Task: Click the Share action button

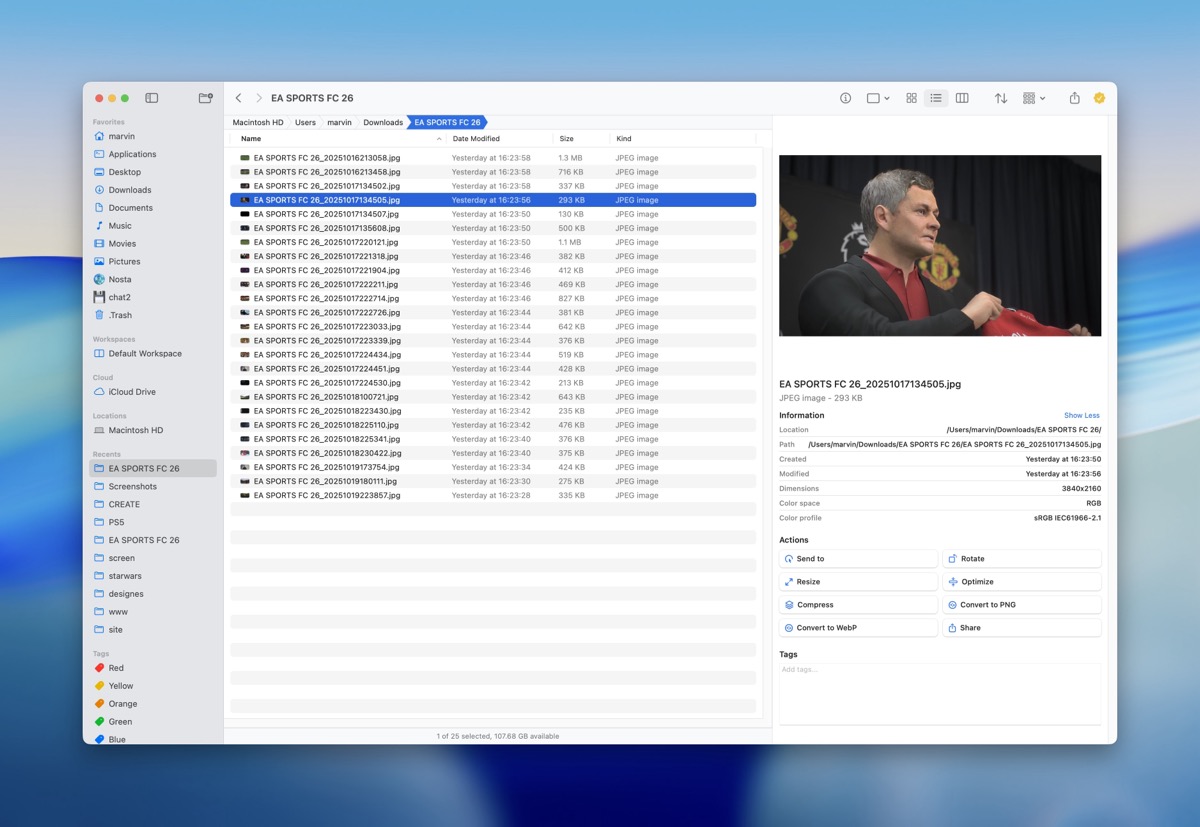Action: [1022, 628]
